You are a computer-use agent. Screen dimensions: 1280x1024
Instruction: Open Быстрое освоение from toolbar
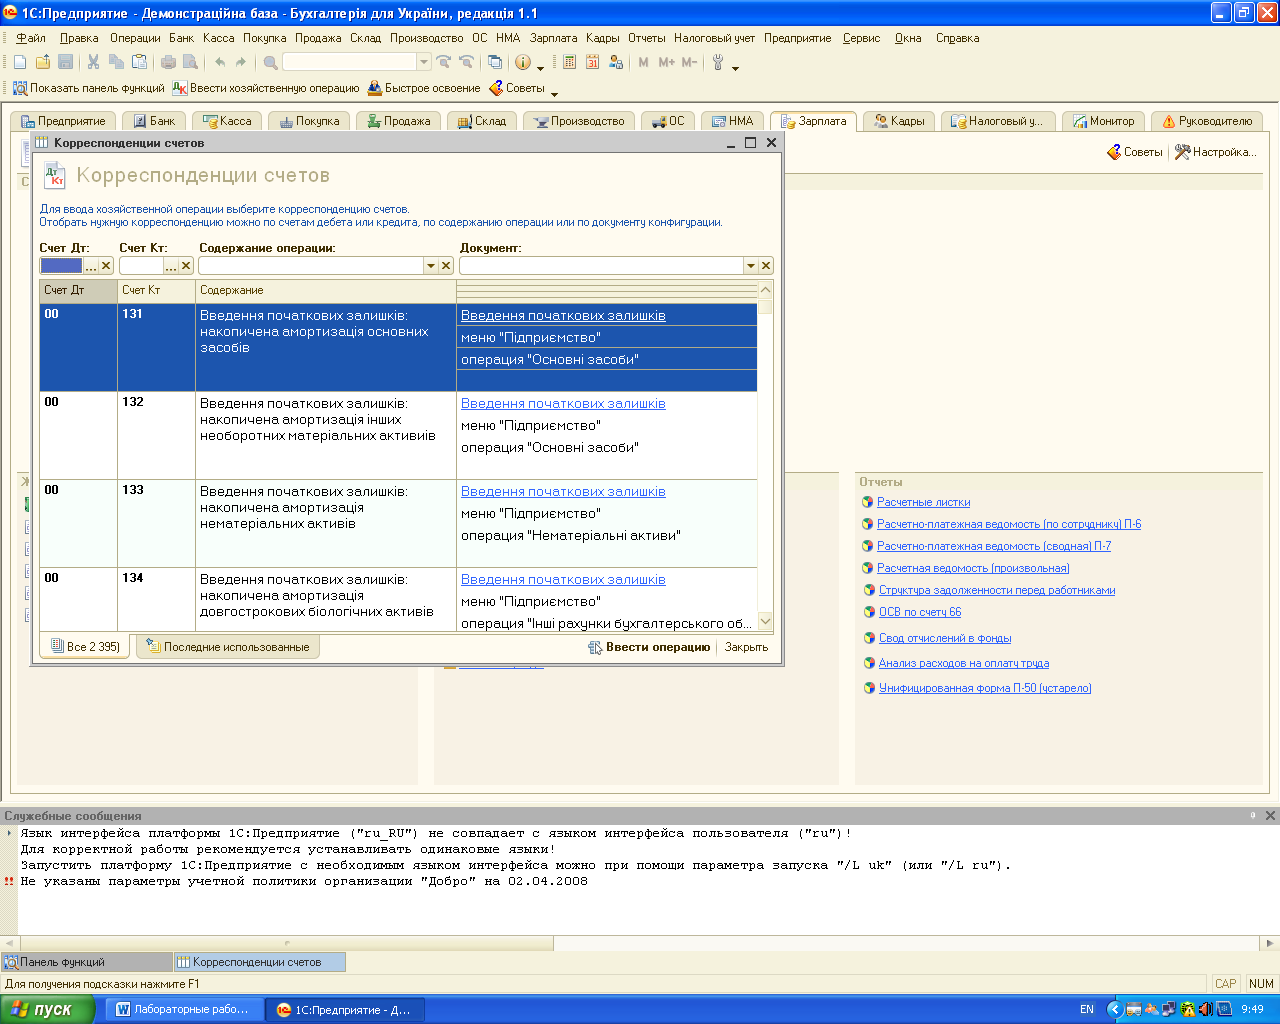[424, 88]
